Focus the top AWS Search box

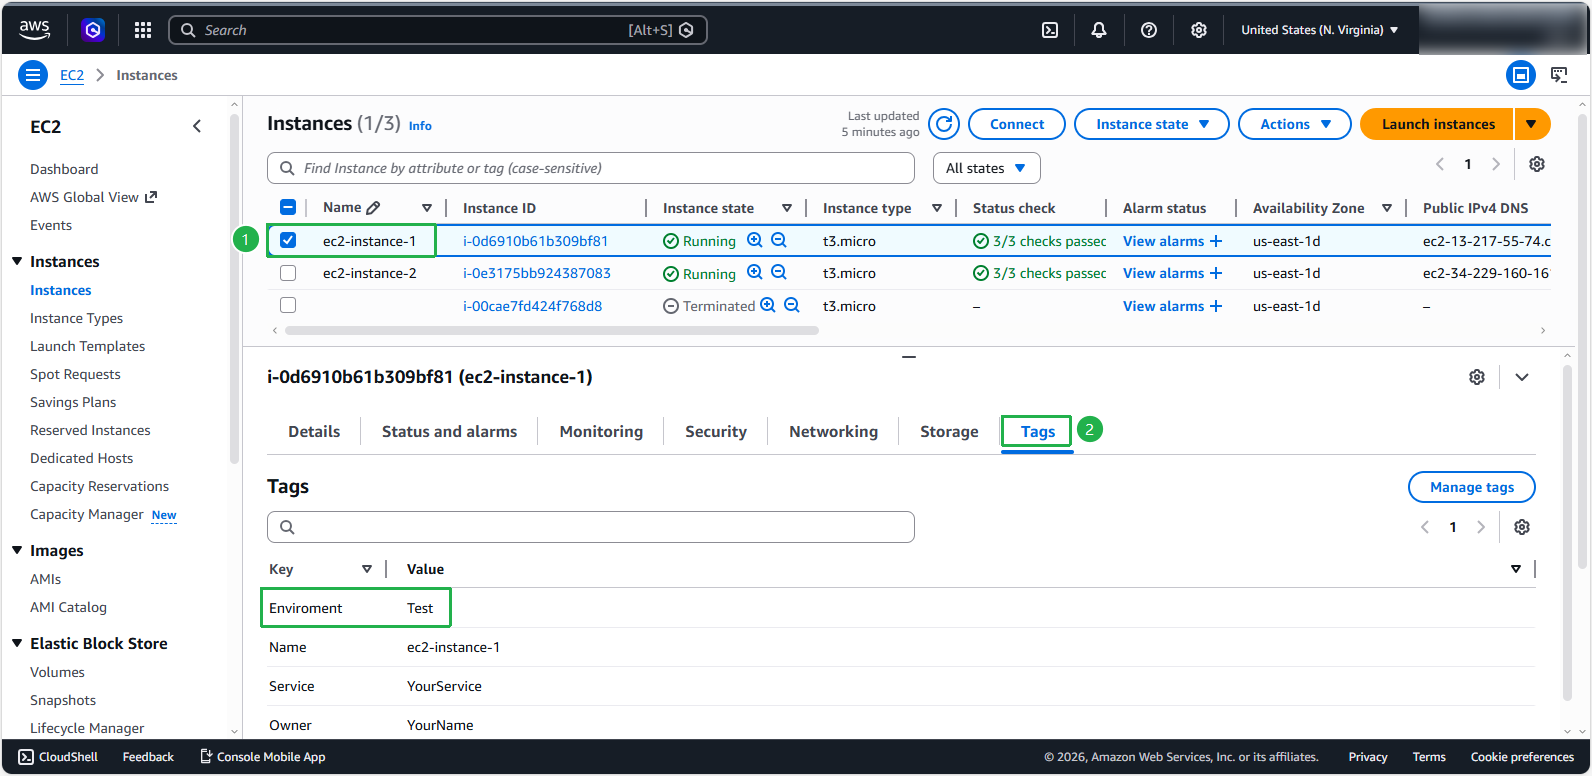click(x=438, y=30)
